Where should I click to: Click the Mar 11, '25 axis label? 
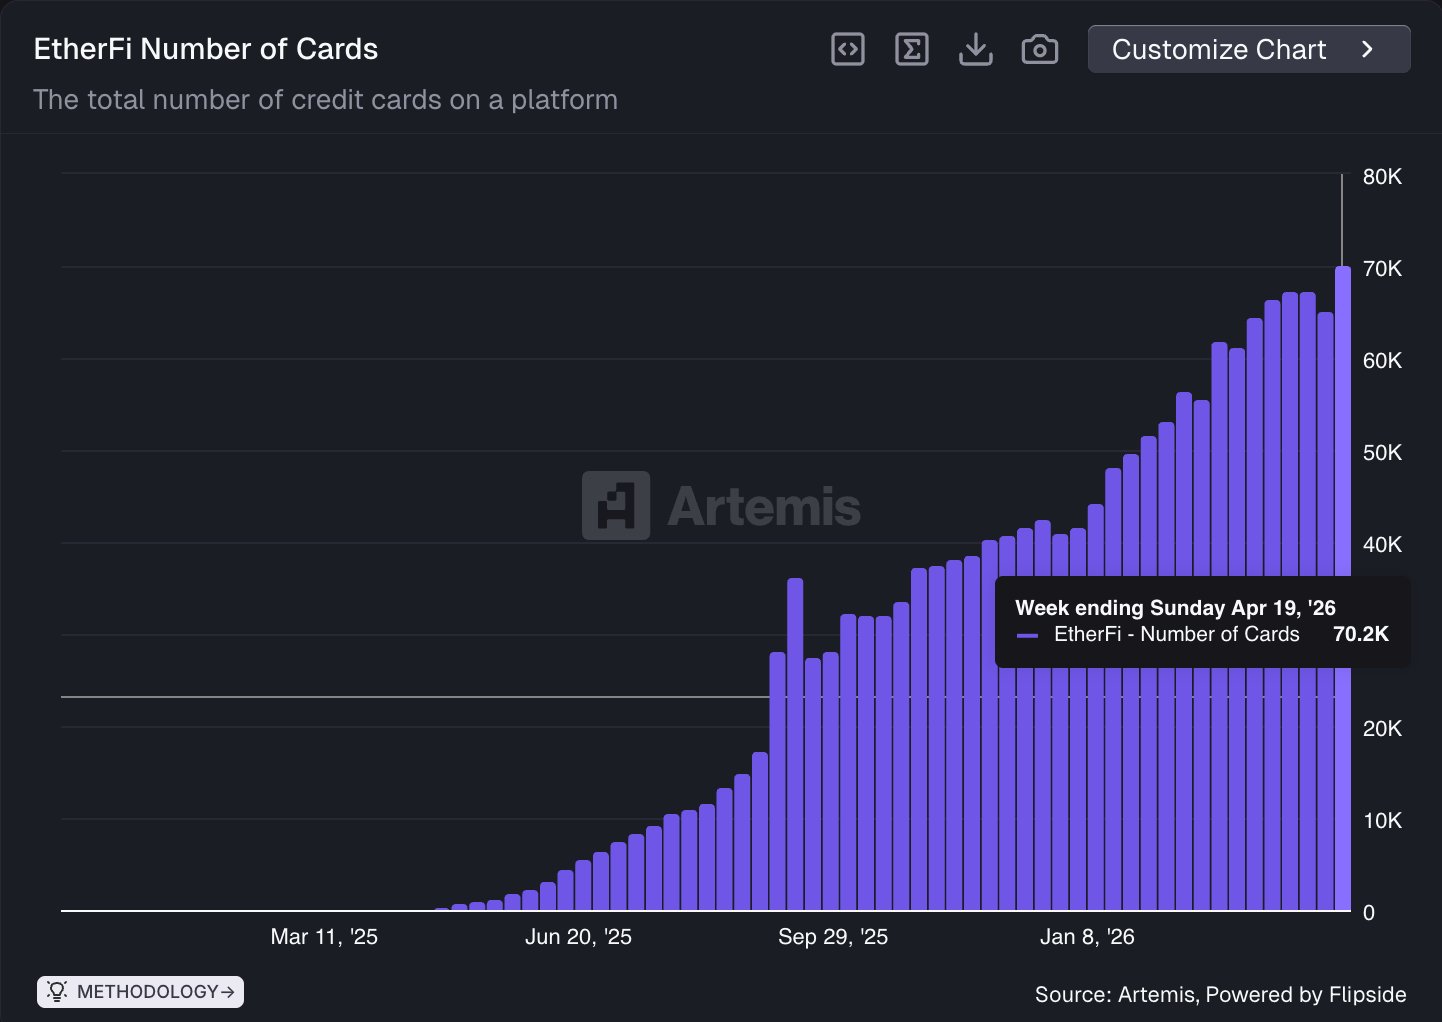(x=324, y=937)
